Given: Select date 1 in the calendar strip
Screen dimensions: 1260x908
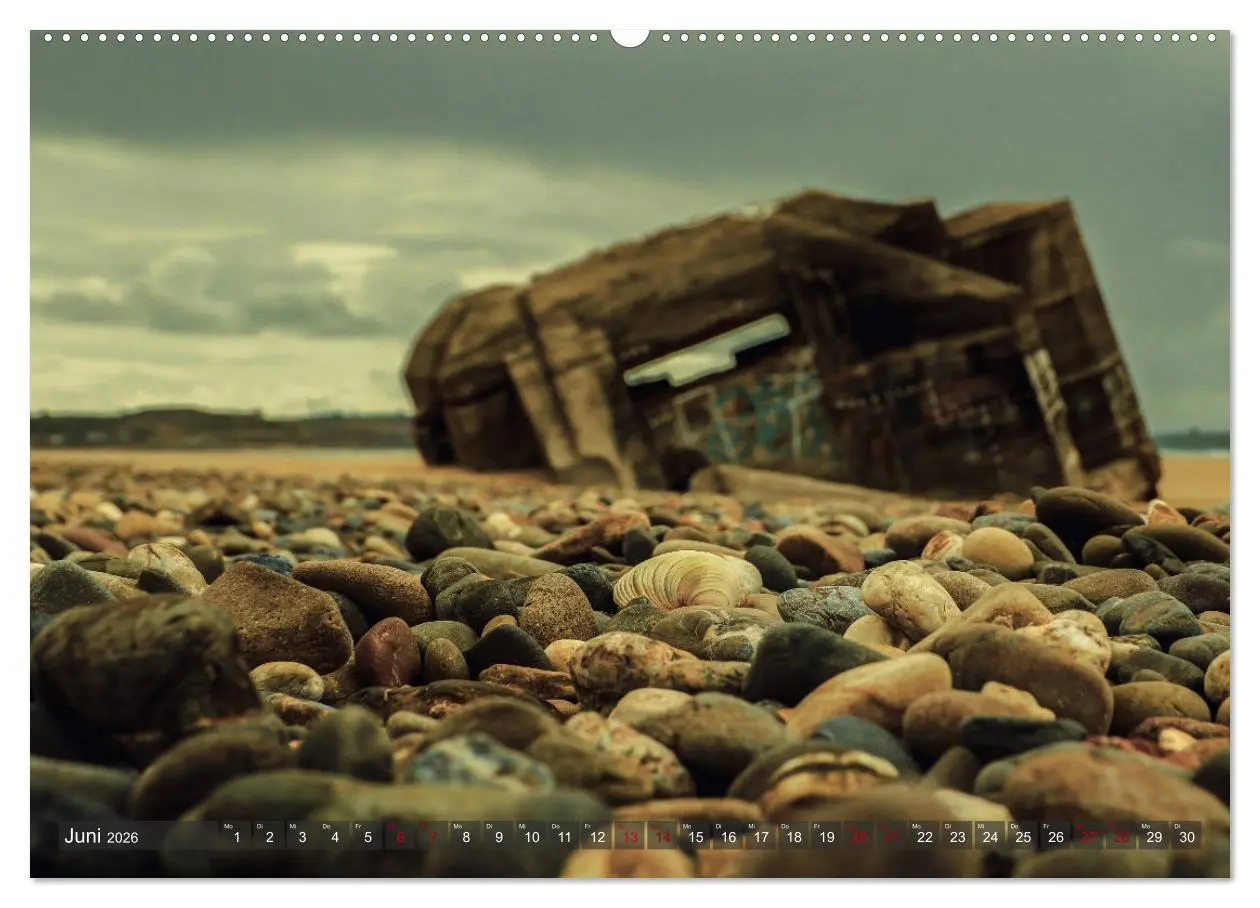Looking at the screenshot, I should click(236, 837).
